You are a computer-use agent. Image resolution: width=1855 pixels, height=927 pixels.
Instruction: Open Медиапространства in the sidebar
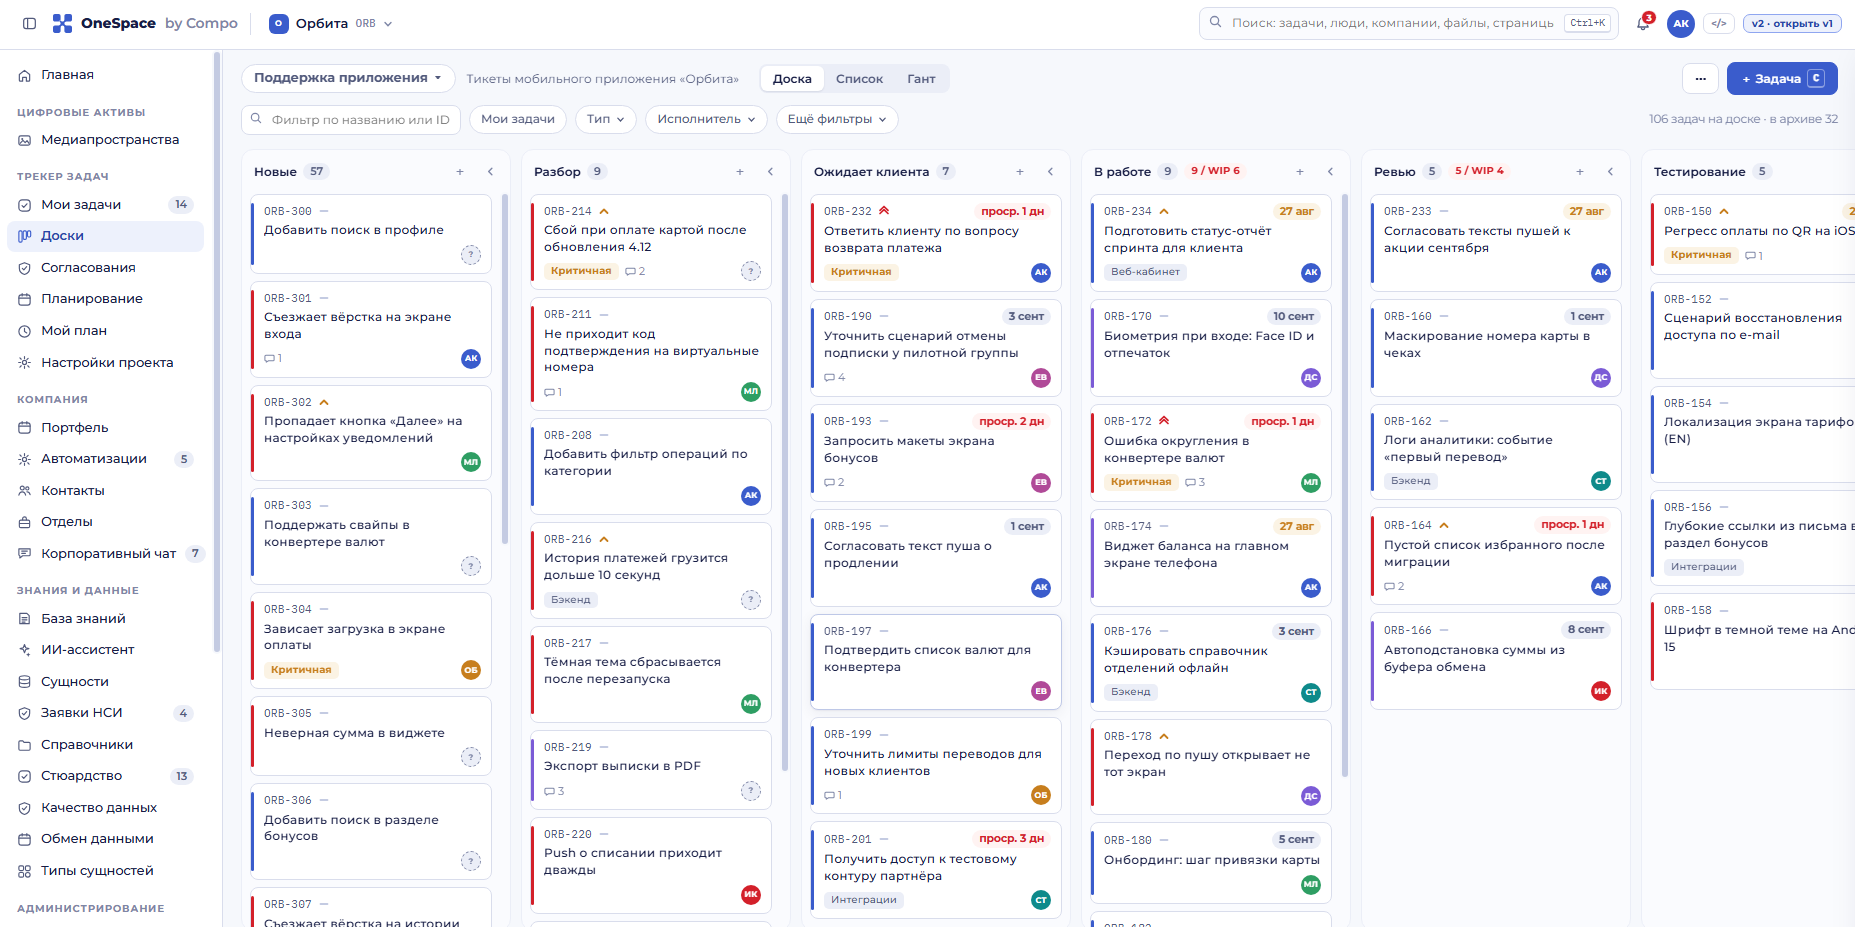point(106,140)
